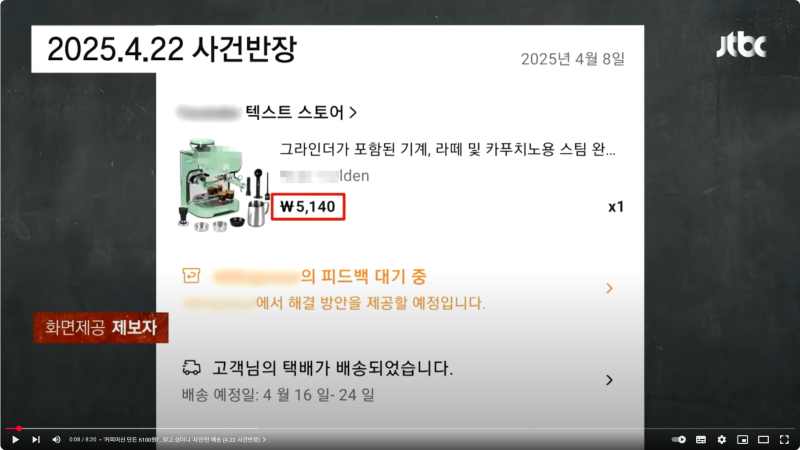The width and height of the screenshot is (800, 450).
Task: Enter full screen mode
Action: click(x=784, y=439)
